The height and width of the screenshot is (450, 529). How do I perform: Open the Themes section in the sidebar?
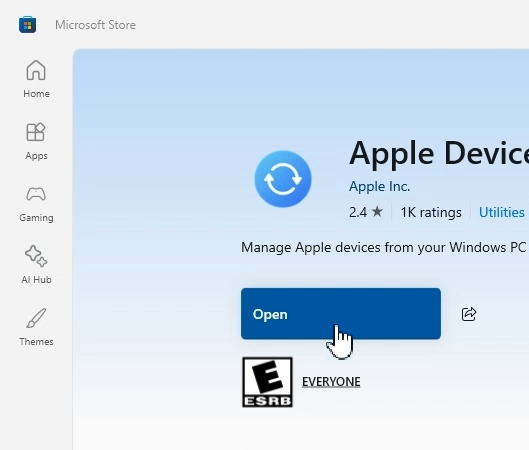pyautogui.click(x=36, y=328)
